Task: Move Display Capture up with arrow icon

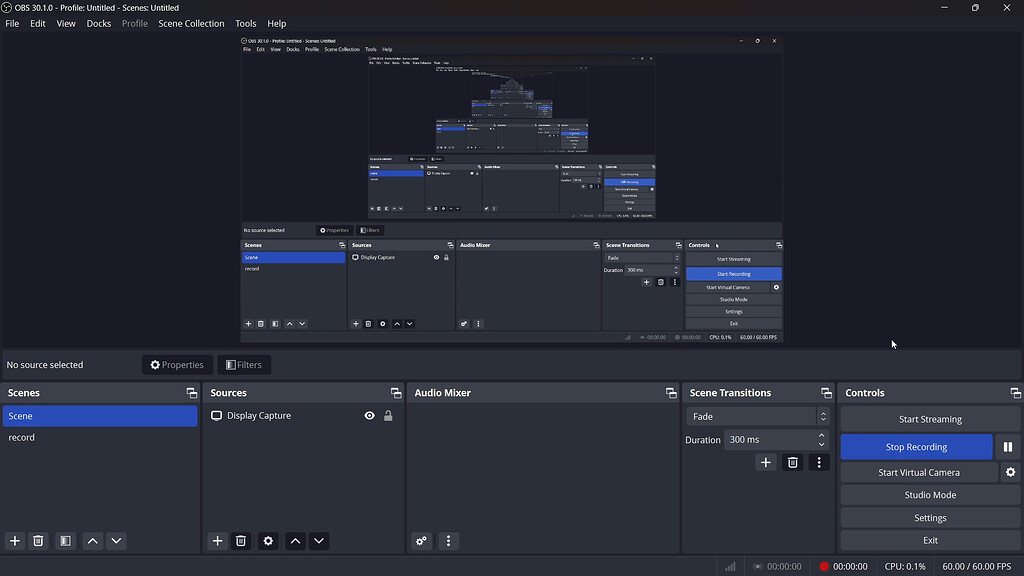Action: point(295,541)
